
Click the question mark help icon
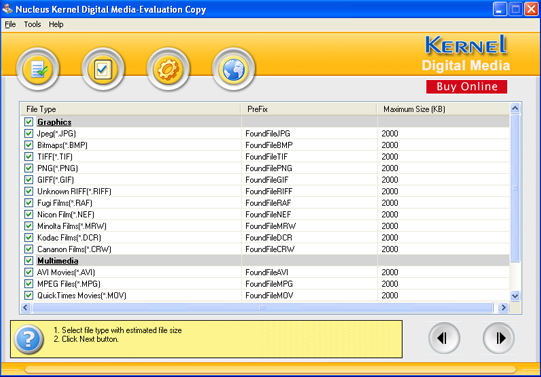[29, 339]
